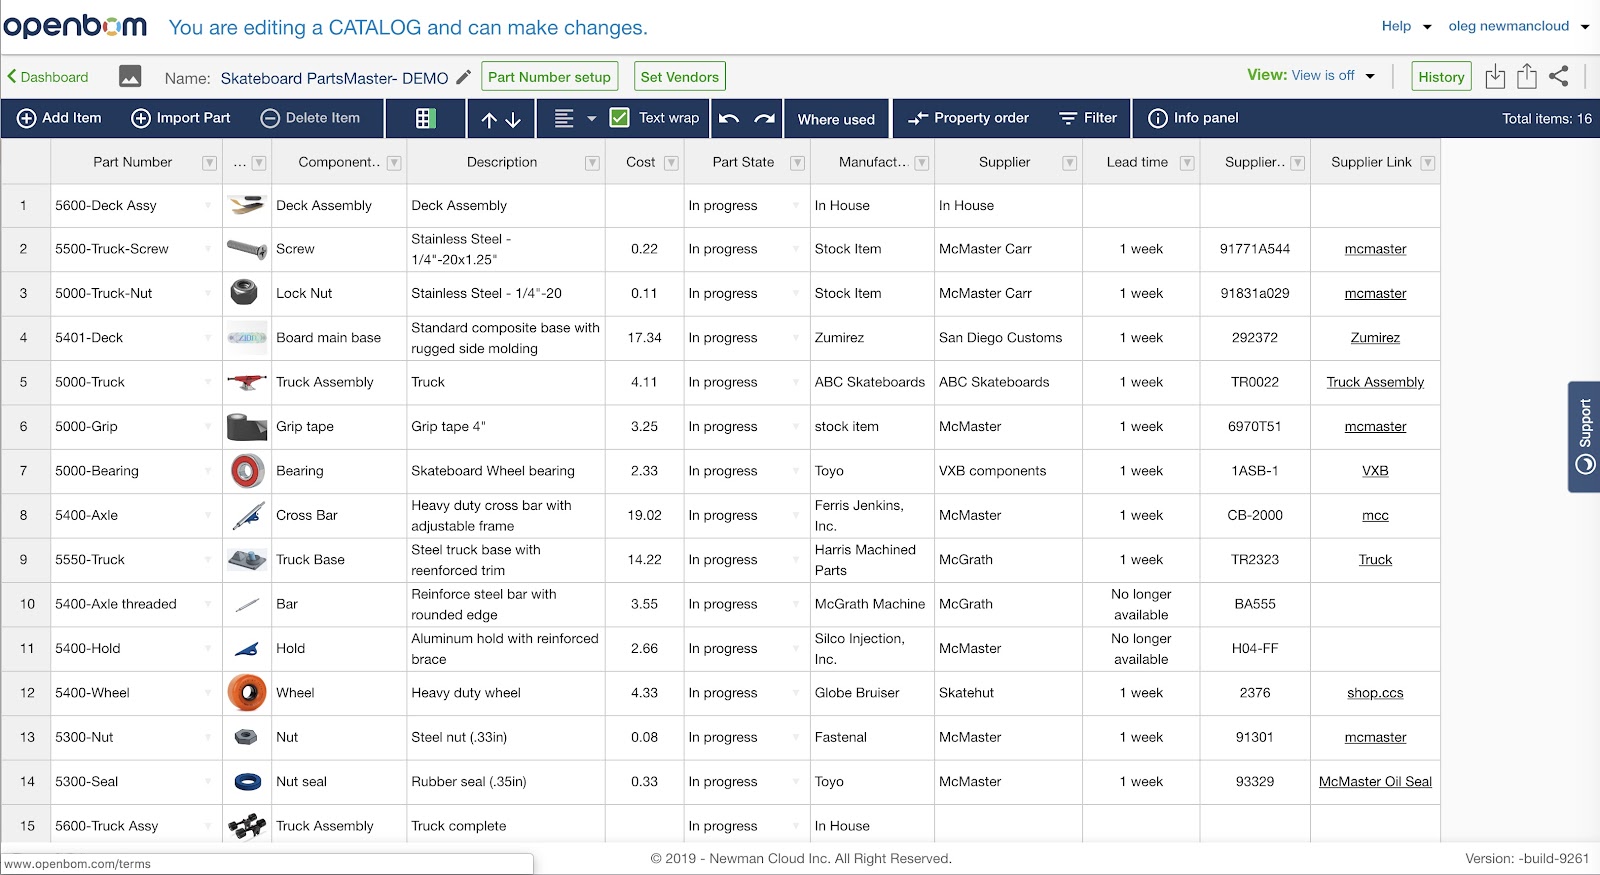This screenshot has height=875, width=1600.
Task: Click the catalog image placeholder icon
Action: (x=130, y=77)
